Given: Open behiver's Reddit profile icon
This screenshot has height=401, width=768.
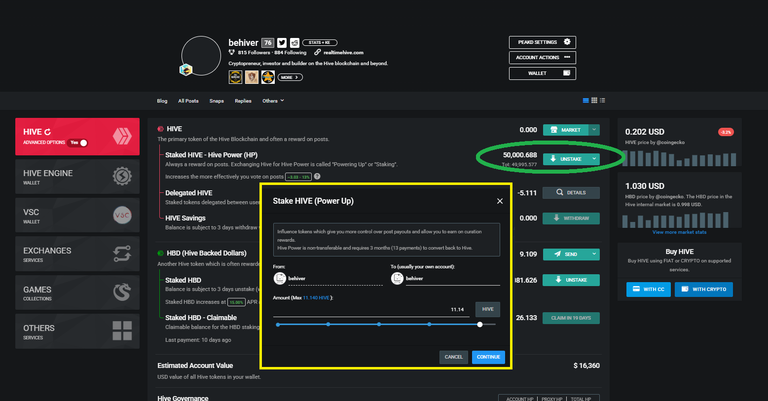Looking at the screenshot, I should [294, 43].
